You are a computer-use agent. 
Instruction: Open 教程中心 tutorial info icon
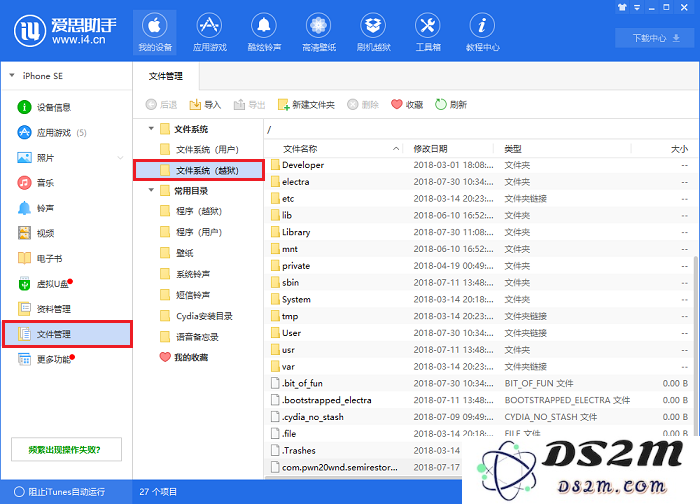[x=482, y=32]
